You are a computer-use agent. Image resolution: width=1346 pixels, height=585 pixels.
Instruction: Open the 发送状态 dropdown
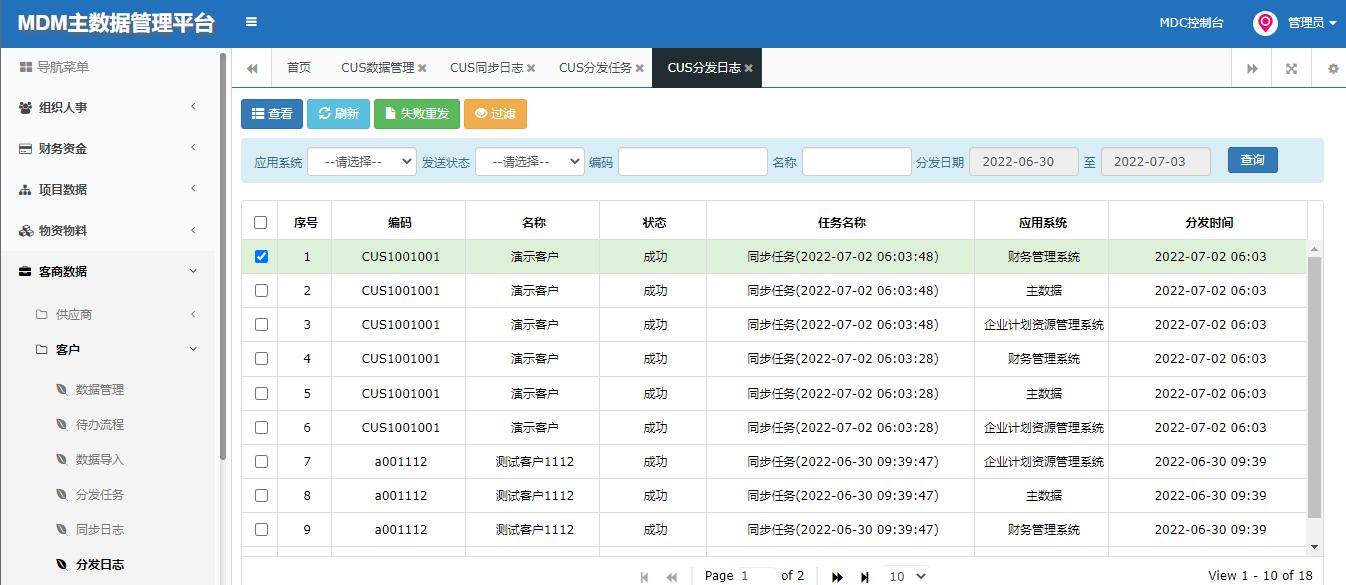530,161
